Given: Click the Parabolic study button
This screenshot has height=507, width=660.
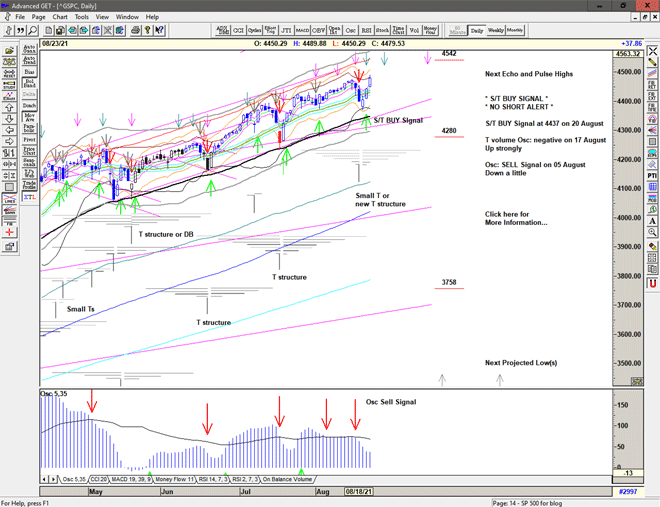Looking at the screenshot, I should tap(28, 127).
